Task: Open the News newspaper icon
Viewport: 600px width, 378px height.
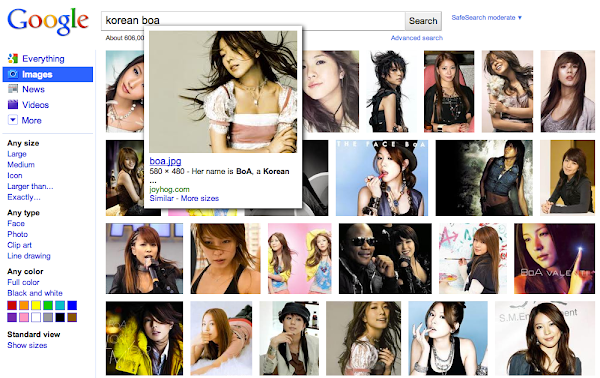Action: (13, 89)
